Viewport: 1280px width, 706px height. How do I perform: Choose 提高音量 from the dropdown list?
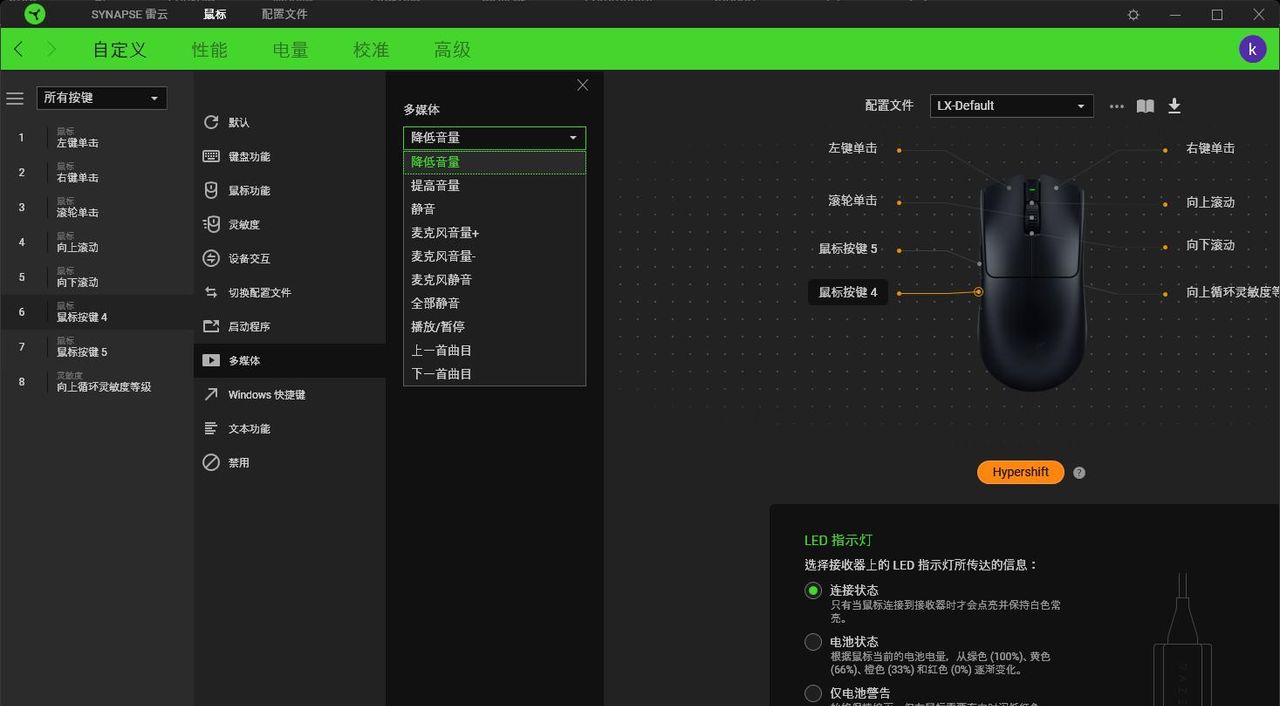pos(494,186)
